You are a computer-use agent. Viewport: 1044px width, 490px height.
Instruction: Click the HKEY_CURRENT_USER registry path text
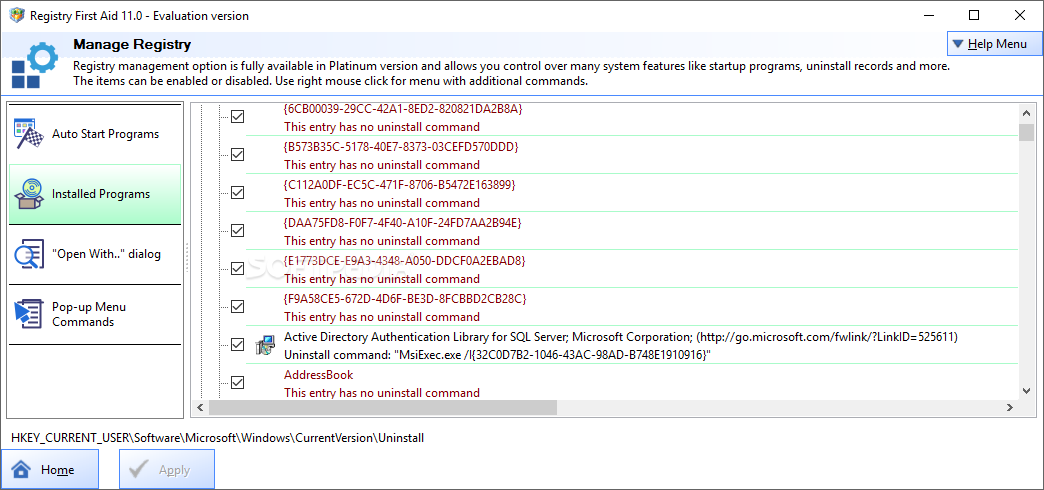tap(217, 437)
